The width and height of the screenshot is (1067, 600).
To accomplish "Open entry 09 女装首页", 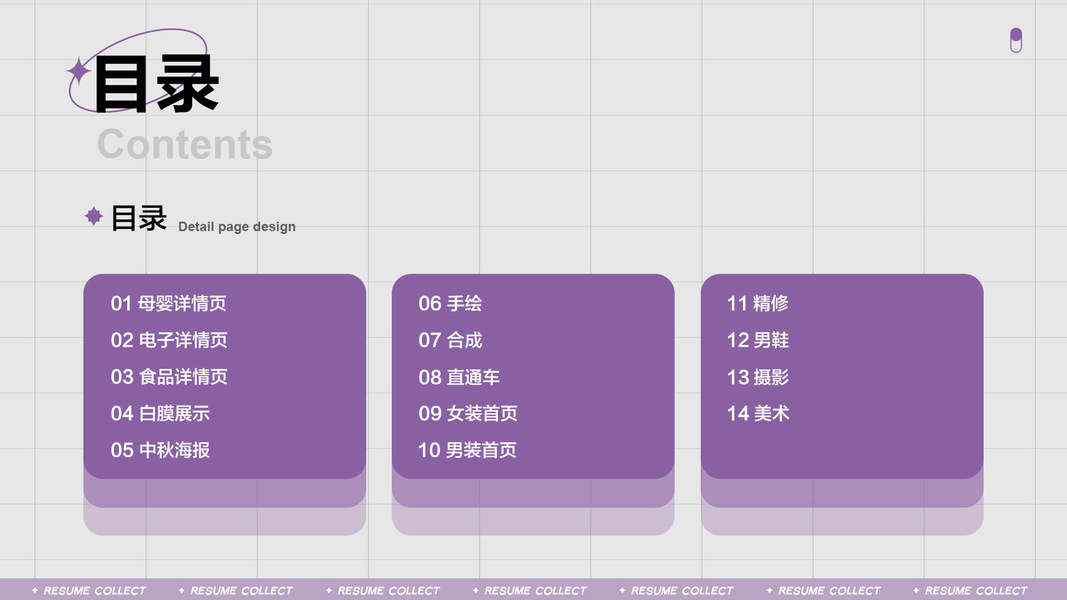I will coord(468,414).
